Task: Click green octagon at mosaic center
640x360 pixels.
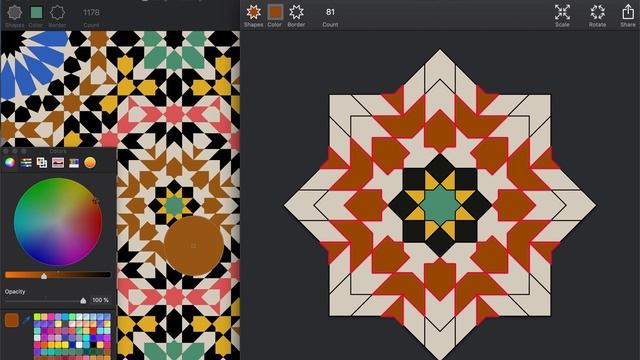Action: [x=440, y=205]
